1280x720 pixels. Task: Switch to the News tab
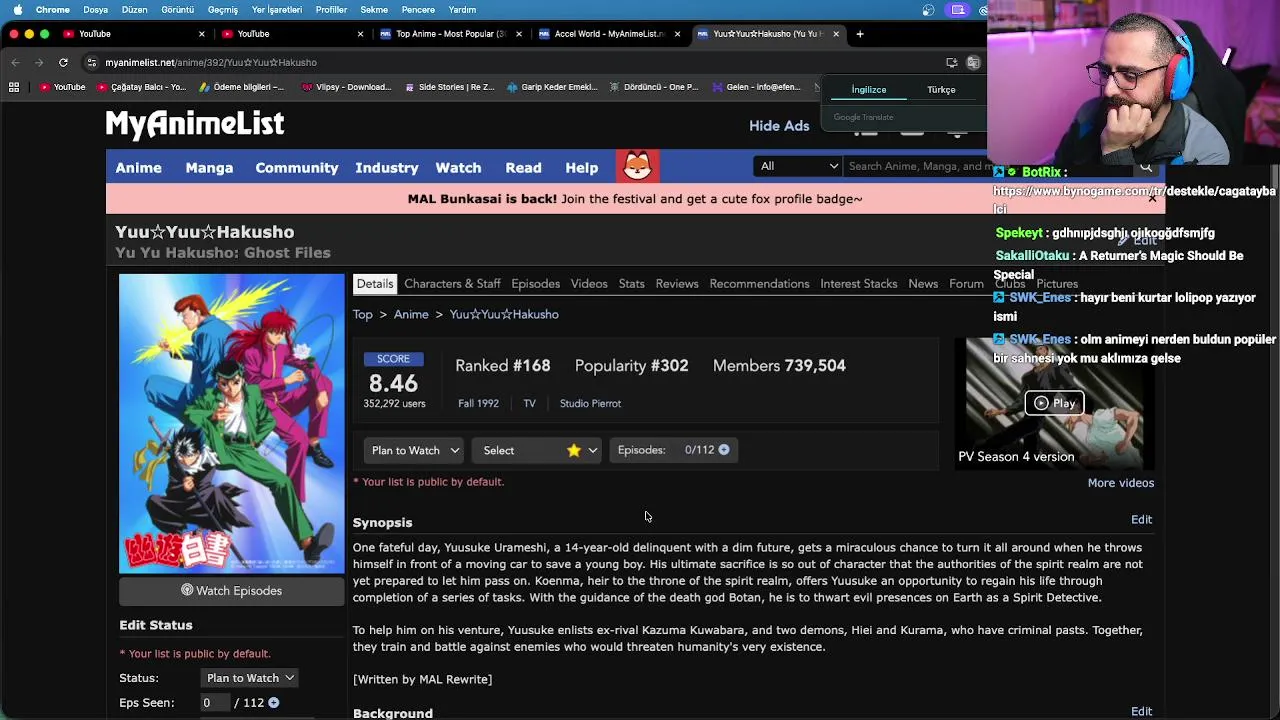click(923, 284)
